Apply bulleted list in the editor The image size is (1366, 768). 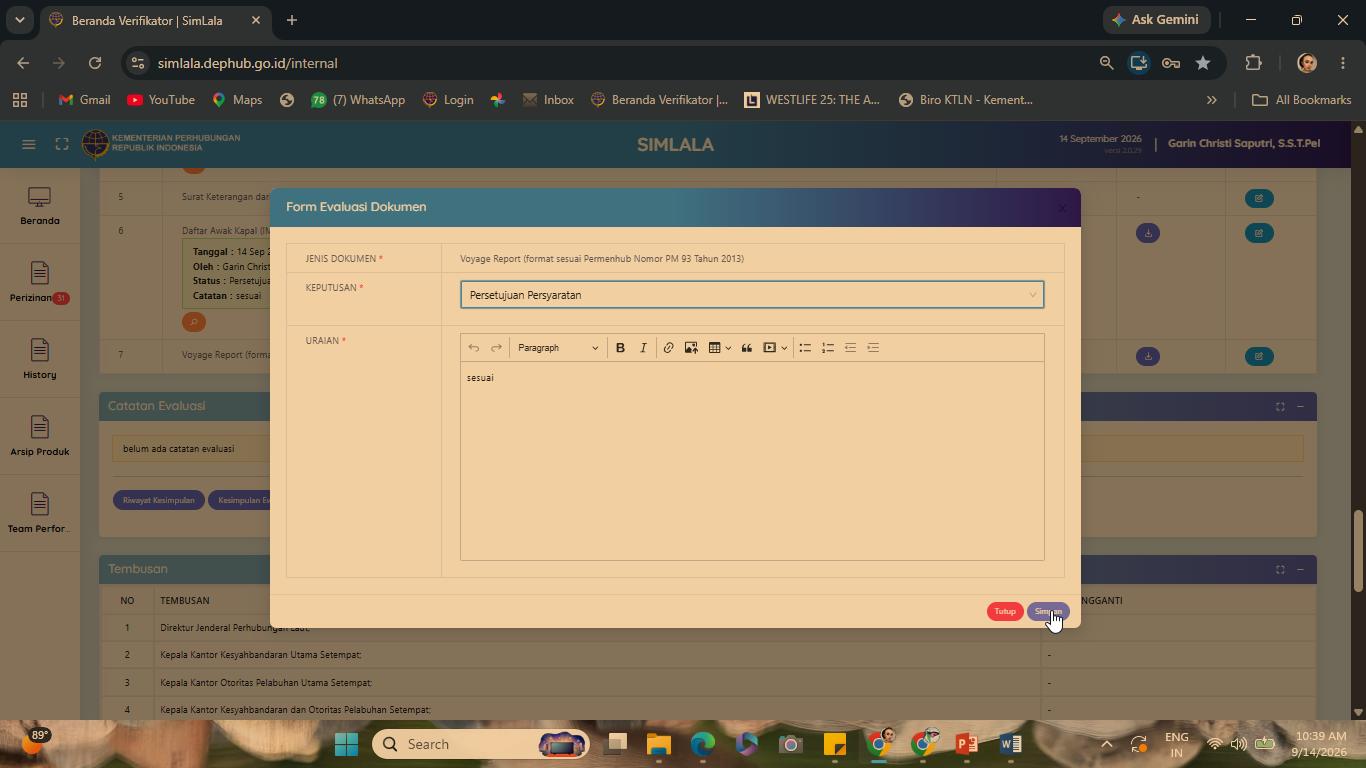pos(805,348)
